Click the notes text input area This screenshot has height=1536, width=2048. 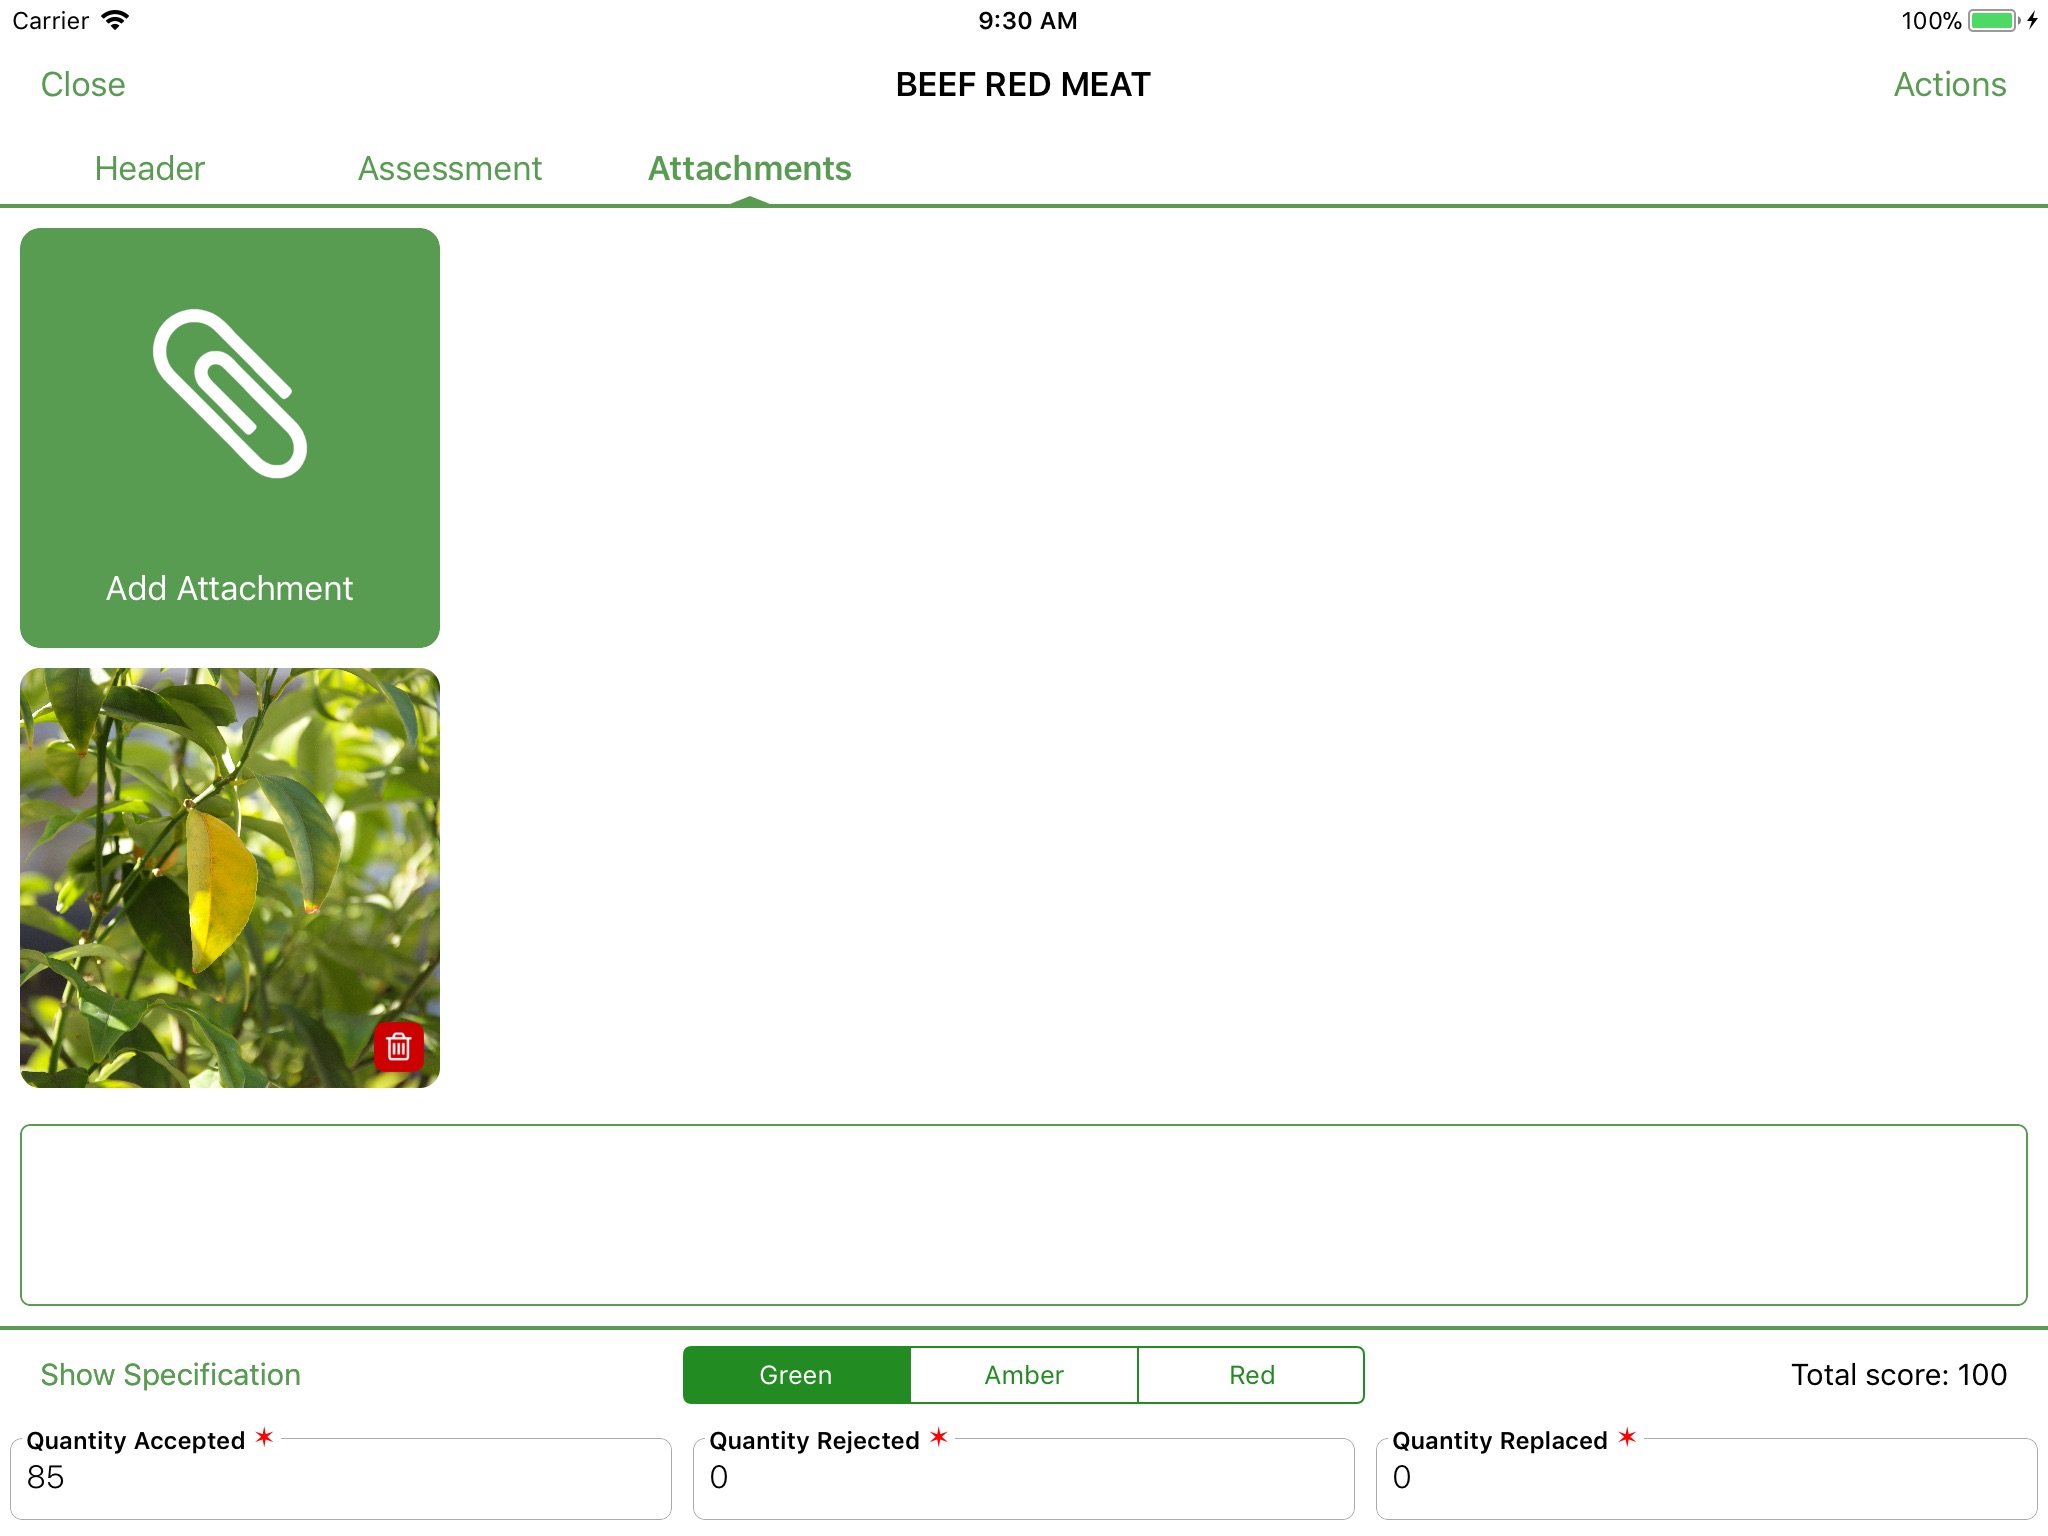pos(1024,1213)
